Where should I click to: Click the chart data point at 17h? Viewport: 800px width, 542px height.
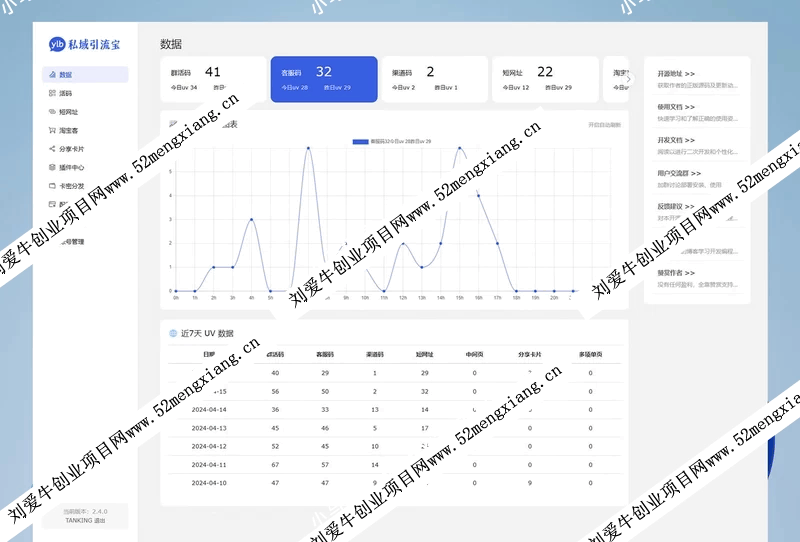(x=497, y=243)
